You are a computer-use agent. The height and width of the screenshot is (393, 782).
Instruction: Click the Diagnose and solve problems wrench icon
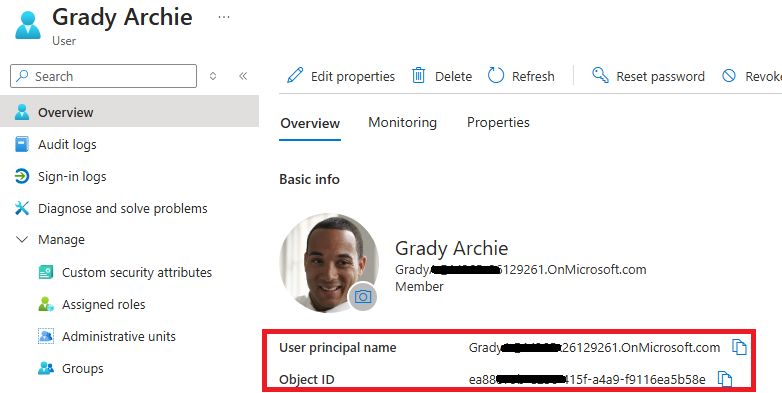coord(21,208)
